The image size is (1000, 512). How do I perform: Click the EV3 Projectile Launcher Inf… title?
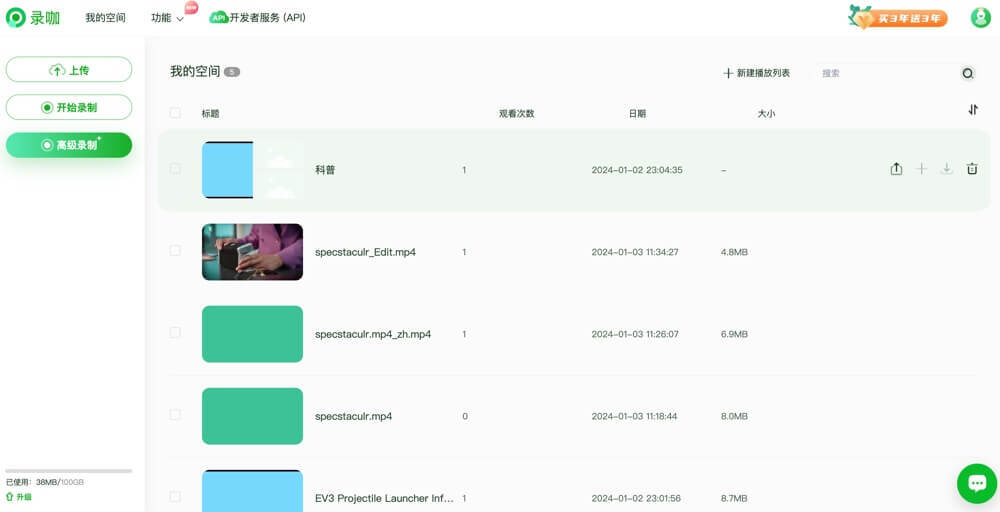pyautogui.click(x=385, y=498)
